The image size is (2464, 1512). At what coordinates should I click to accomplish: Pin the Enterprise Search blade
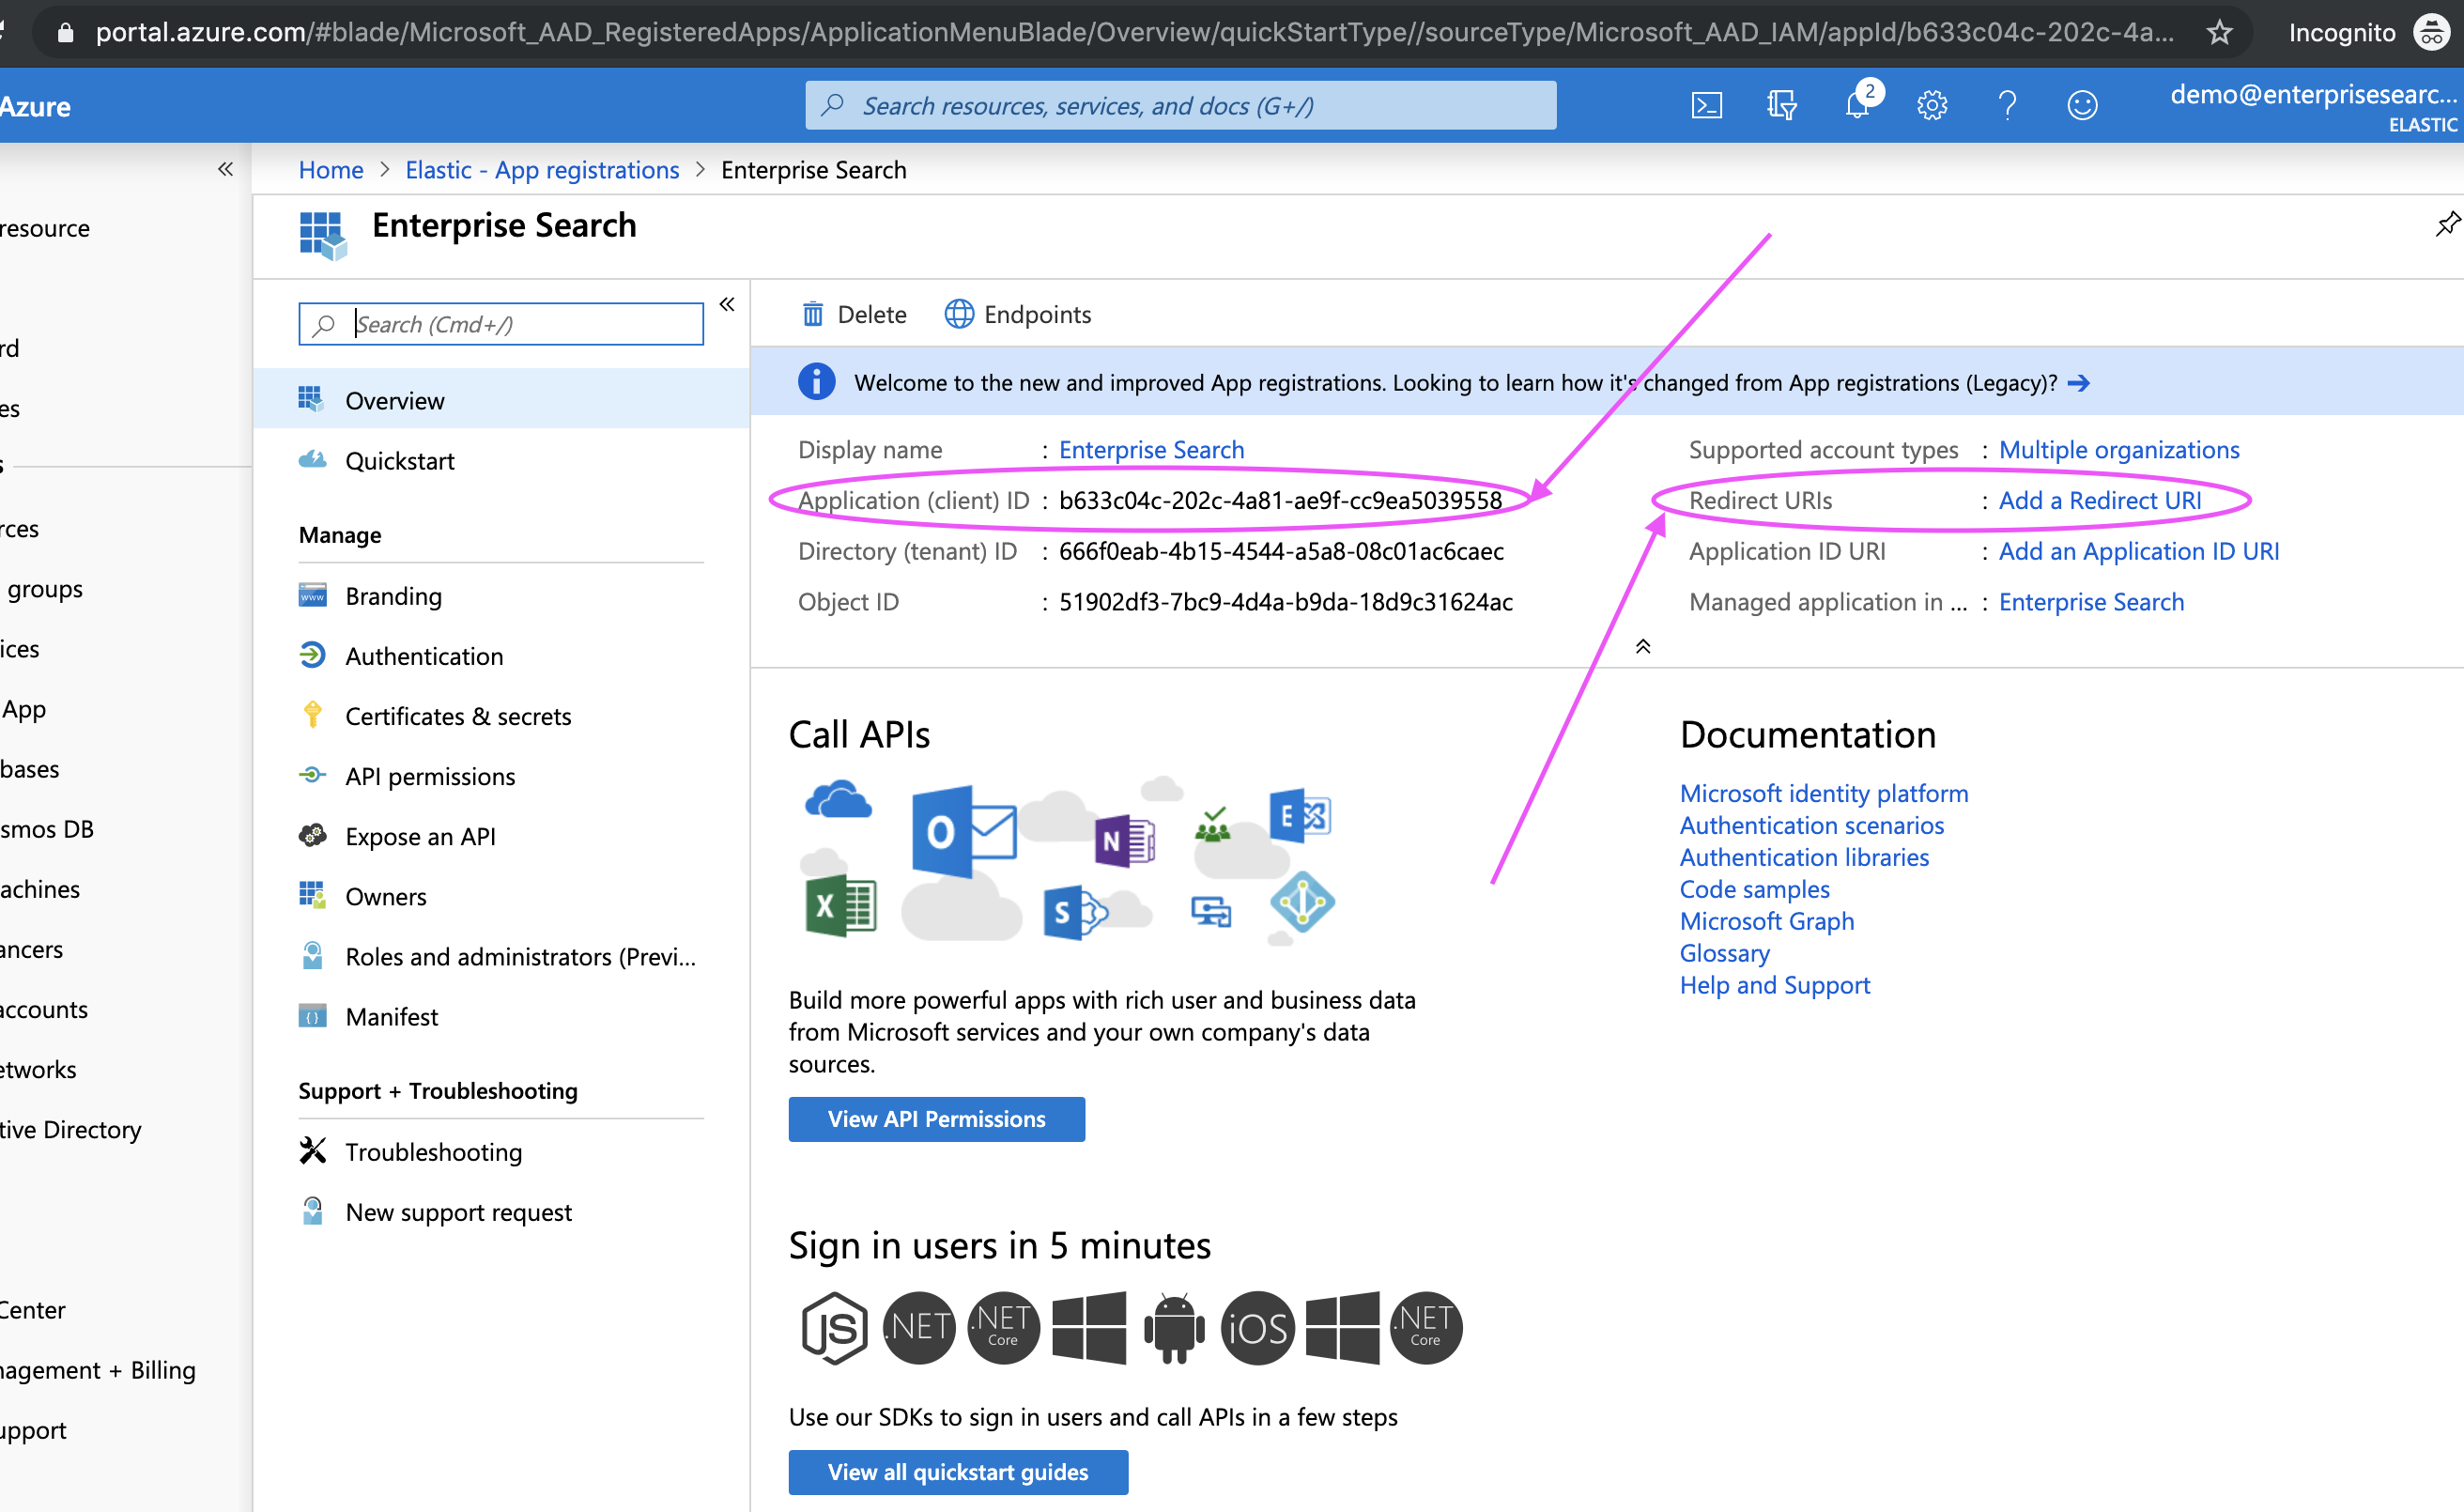2447,224
